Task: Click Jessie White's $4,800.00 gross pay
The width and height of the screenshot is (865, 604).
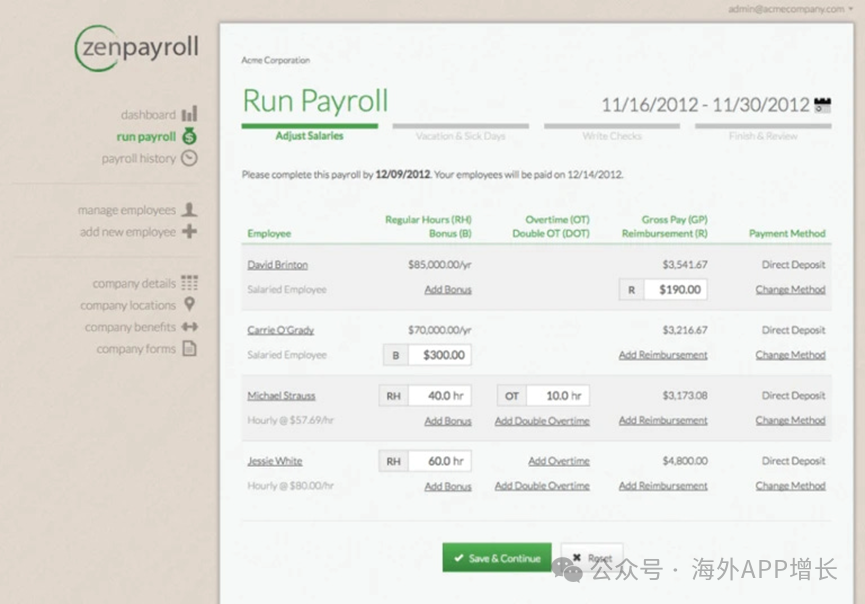Action: (x=685, y=461)
